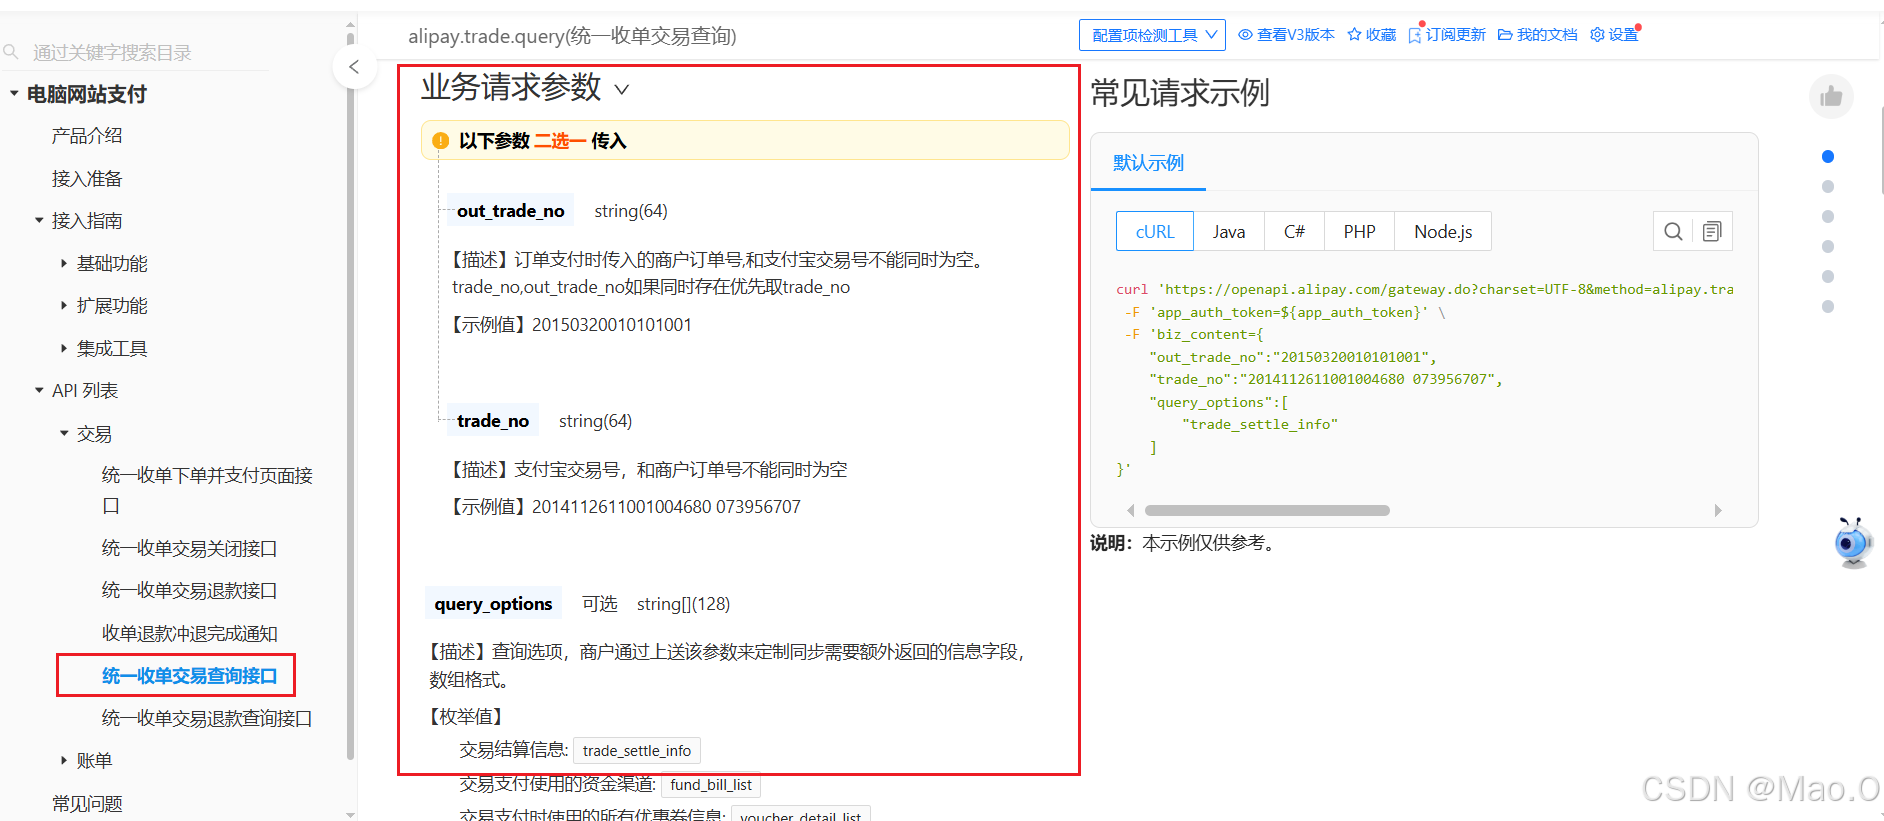1884x821 pixels.
Task: Jump to the first page anchor dot
Action: [1828, 156]
